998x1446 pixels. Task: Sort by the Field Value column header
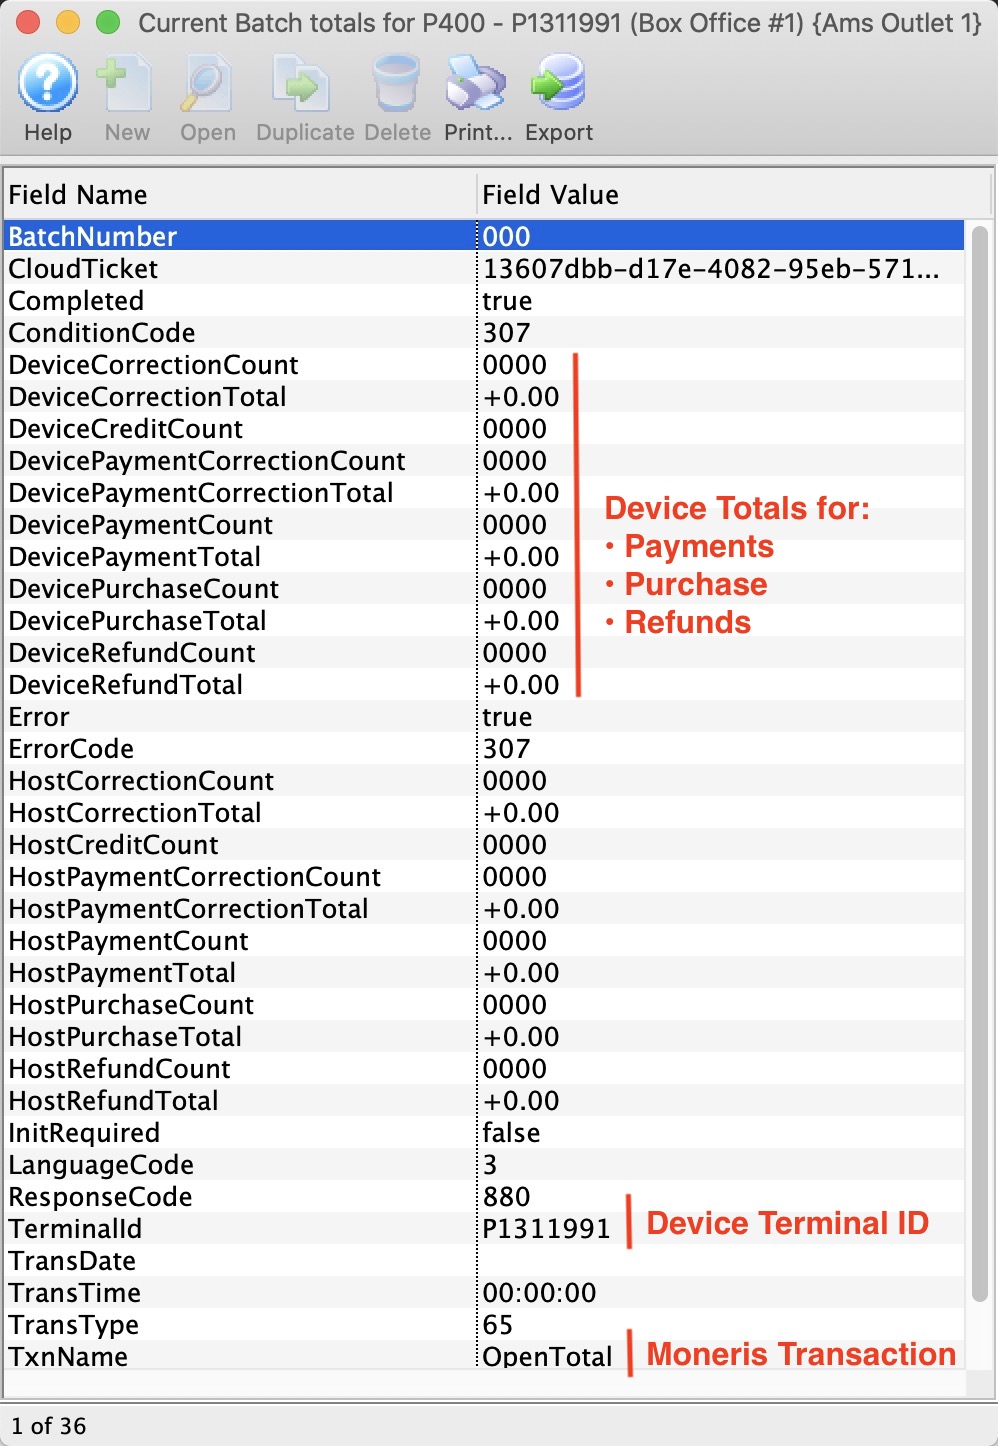(734, 194)
